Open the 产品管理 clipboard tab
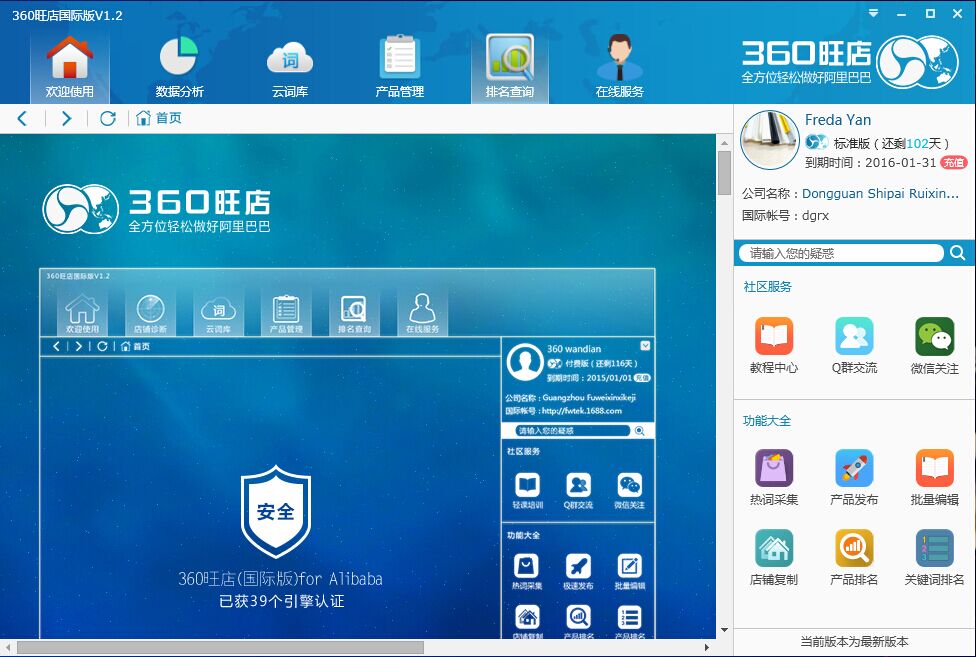976x657 pixels. [x=400, y=67]
